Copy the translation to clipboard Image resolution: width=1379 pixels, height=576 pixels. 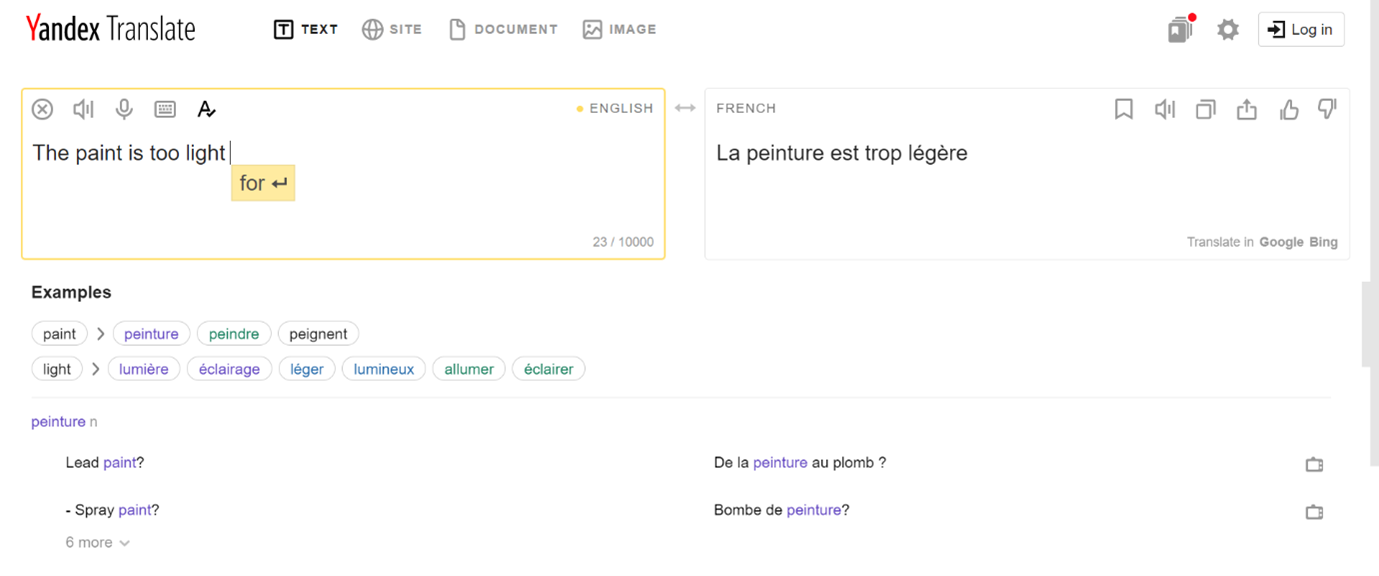pos(1206,109)
